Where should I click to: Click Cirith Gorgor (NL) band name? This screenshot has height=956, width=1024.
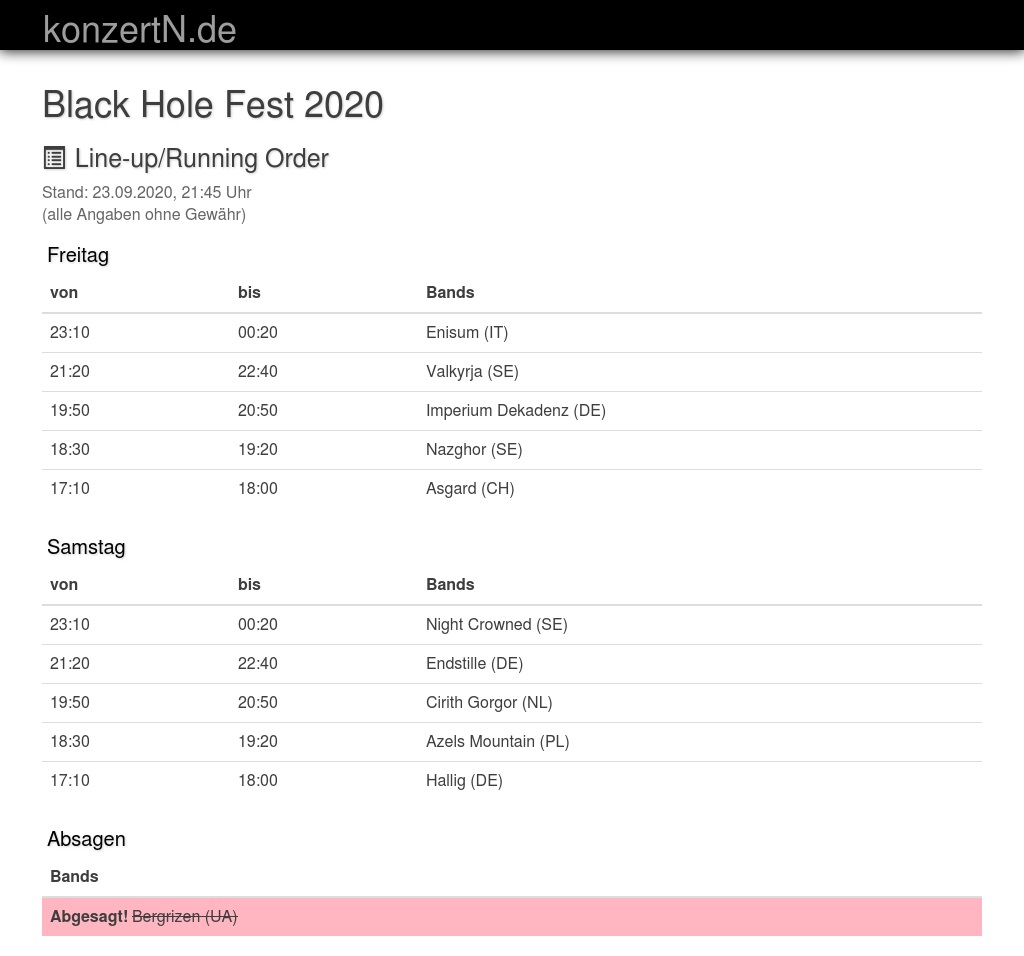[x=489, y=703]
